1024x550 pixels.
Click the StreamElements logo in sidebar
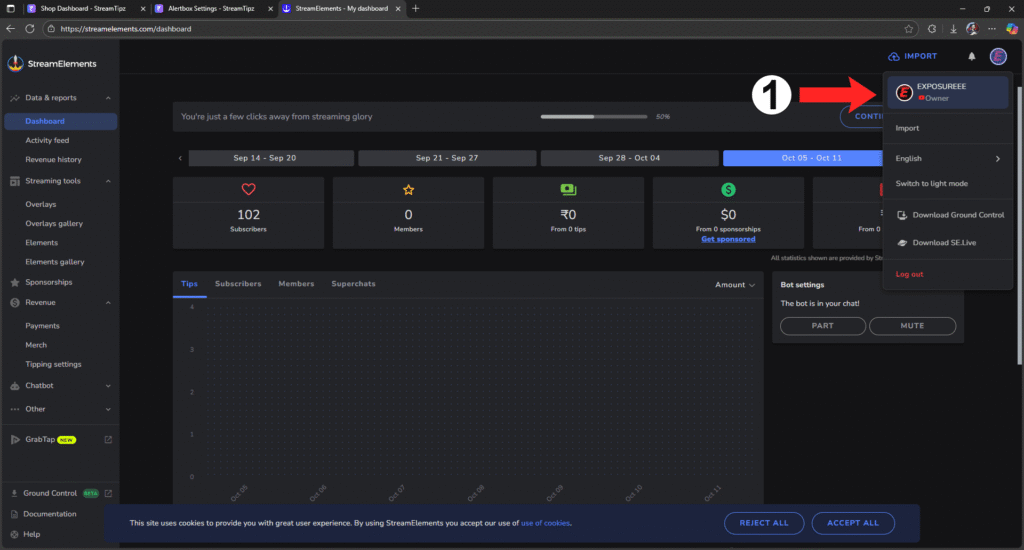point(52,64)
